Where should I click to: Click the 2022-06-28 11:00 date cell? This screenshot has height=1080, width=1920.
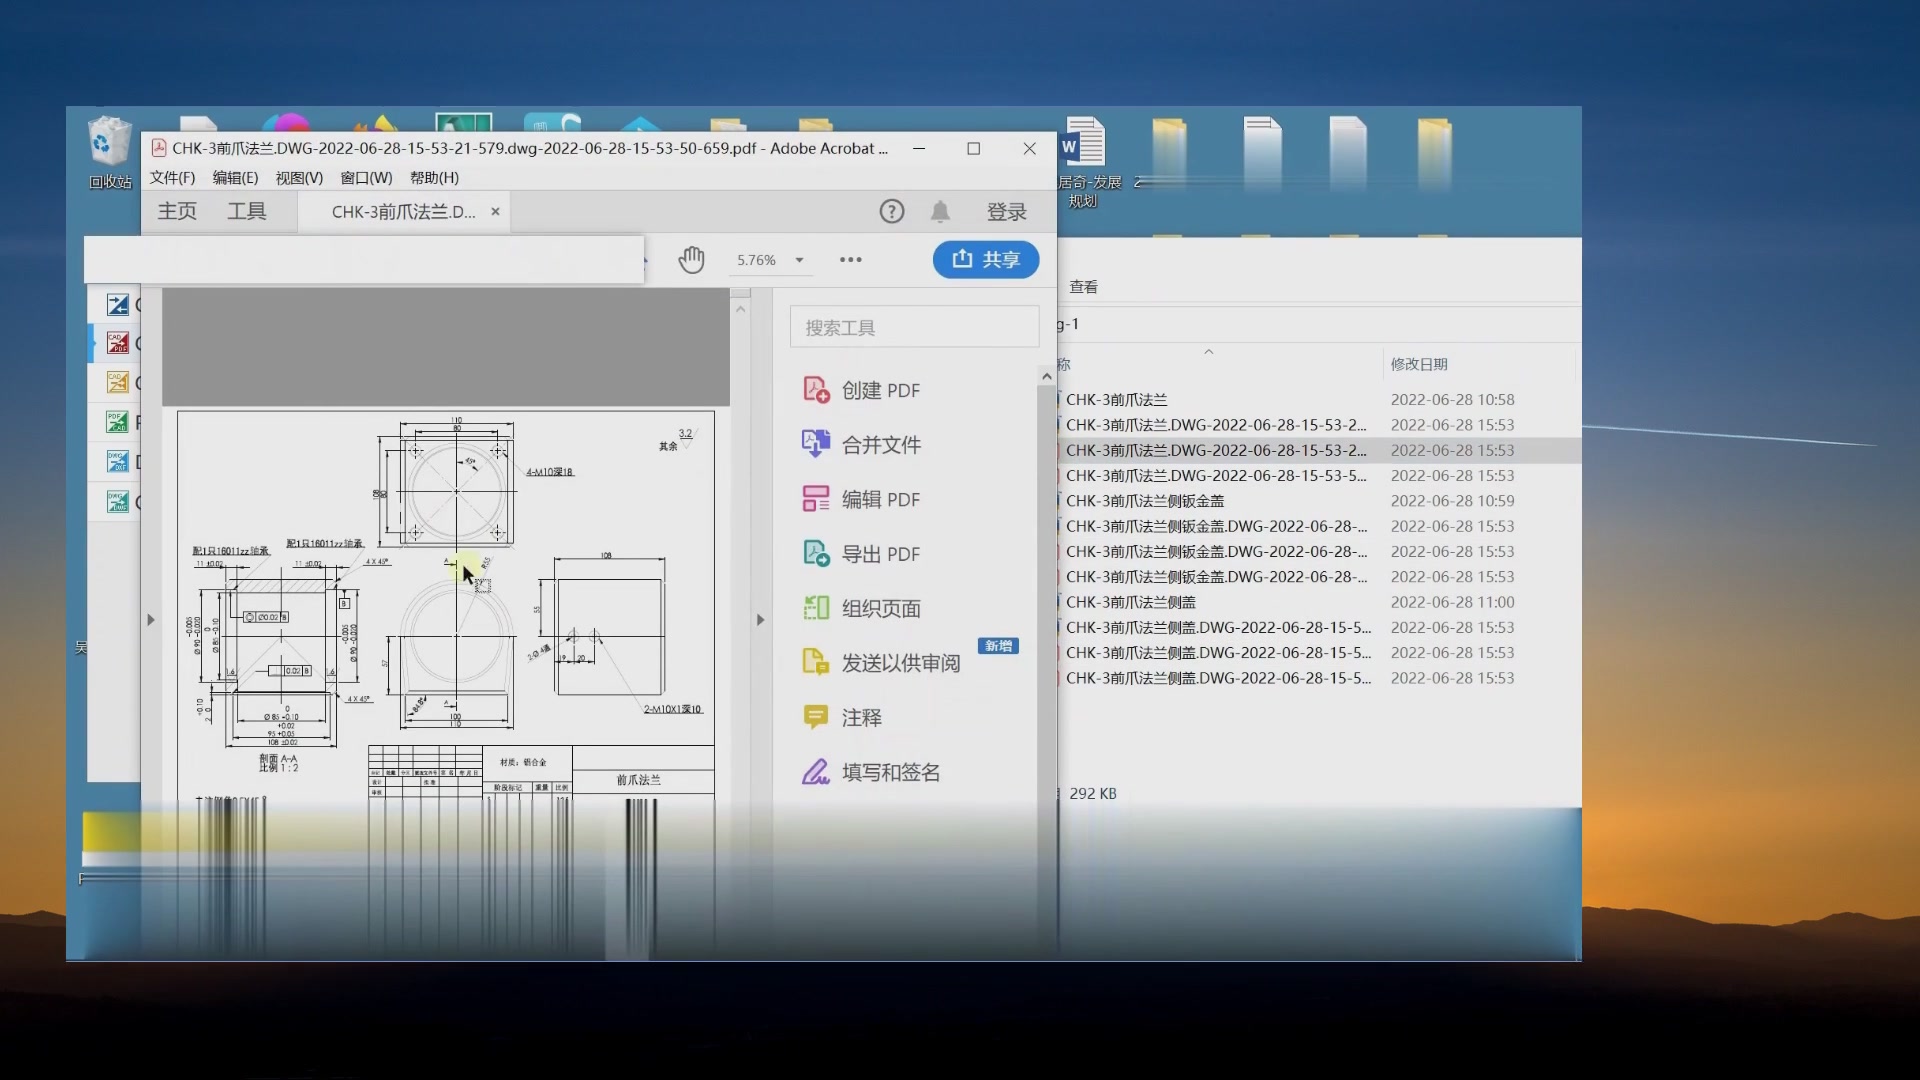[1452, 602]
